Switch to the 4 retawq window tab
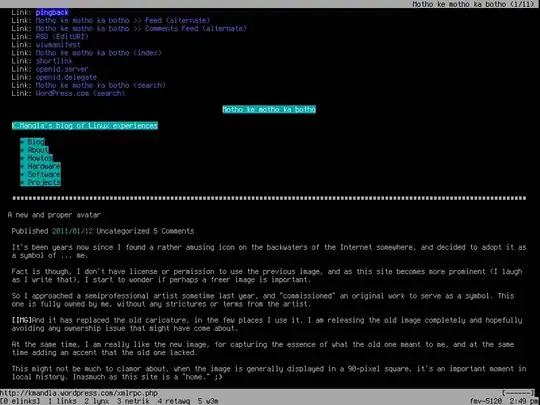Image resolution: width=540 pixels, height=405 pixels. pos(174,401)
